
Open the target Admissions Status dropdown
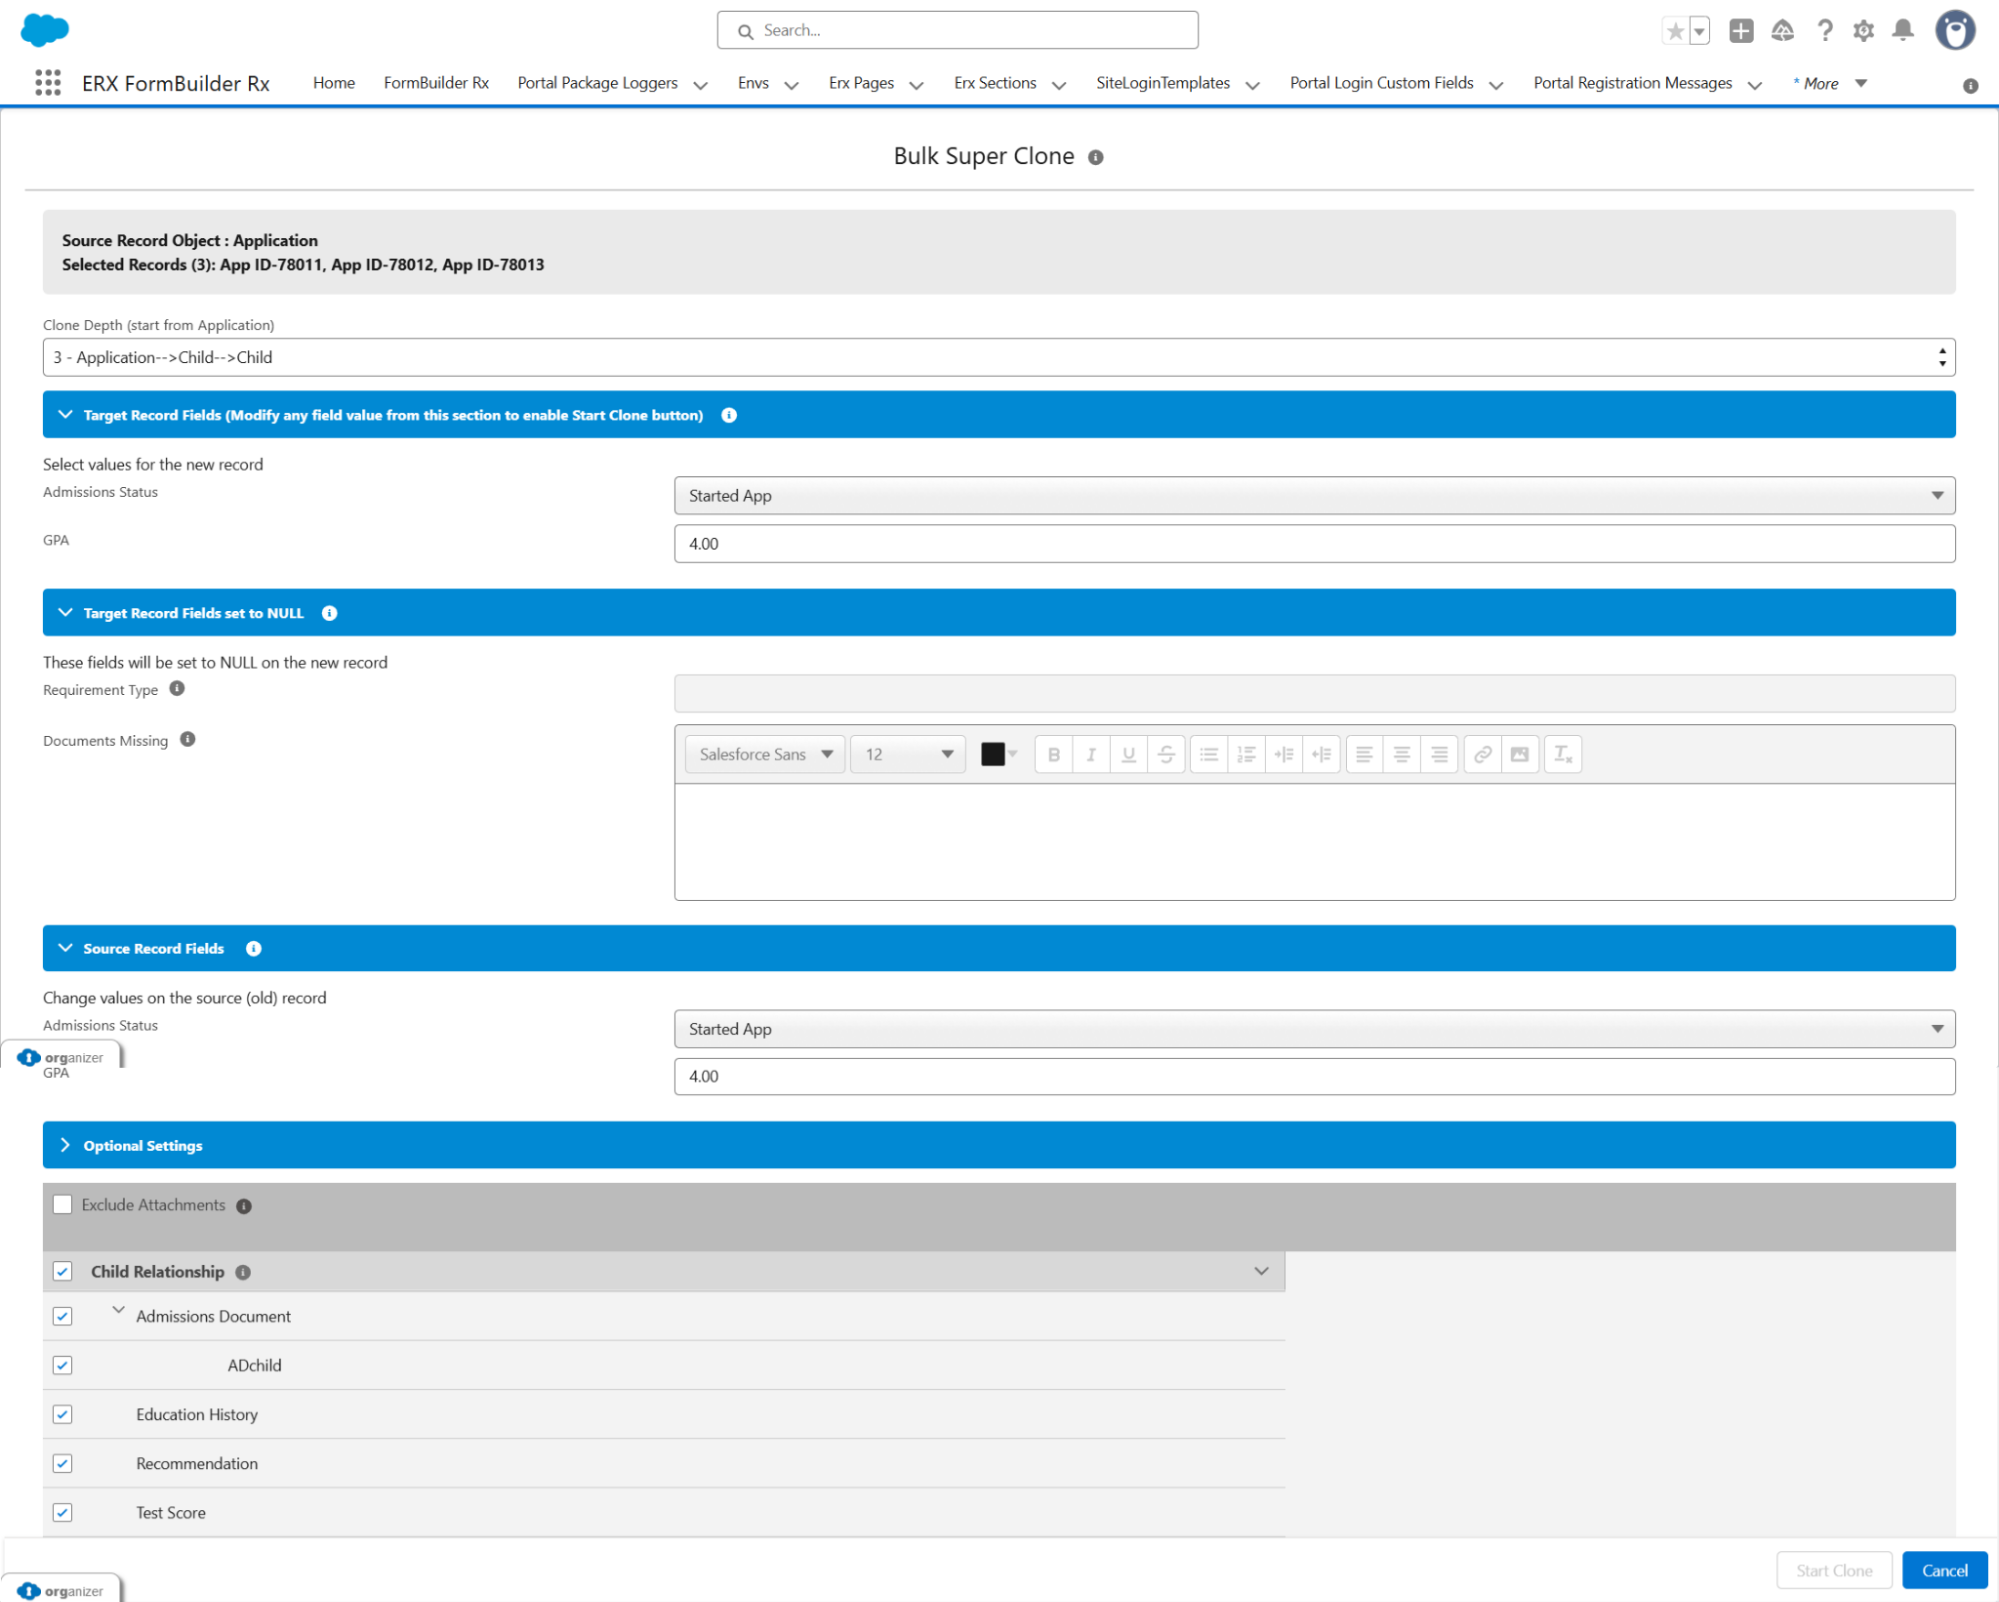point(1313,496)
